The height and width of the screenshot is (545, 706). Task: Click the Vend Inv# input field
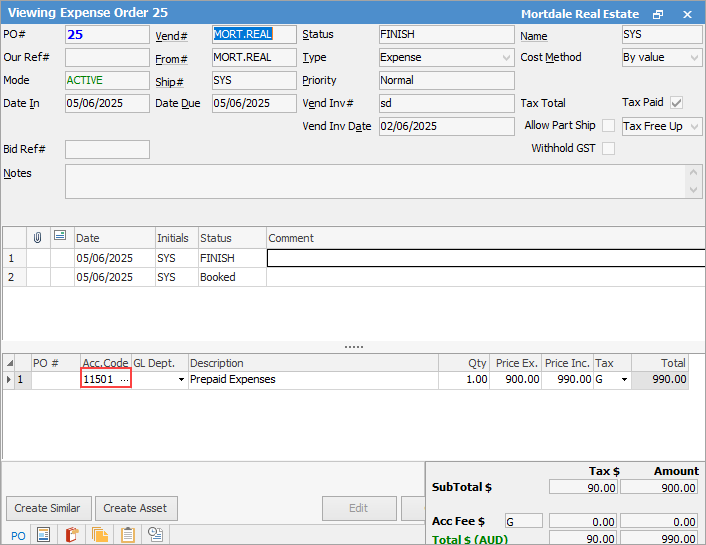(446, 104)
